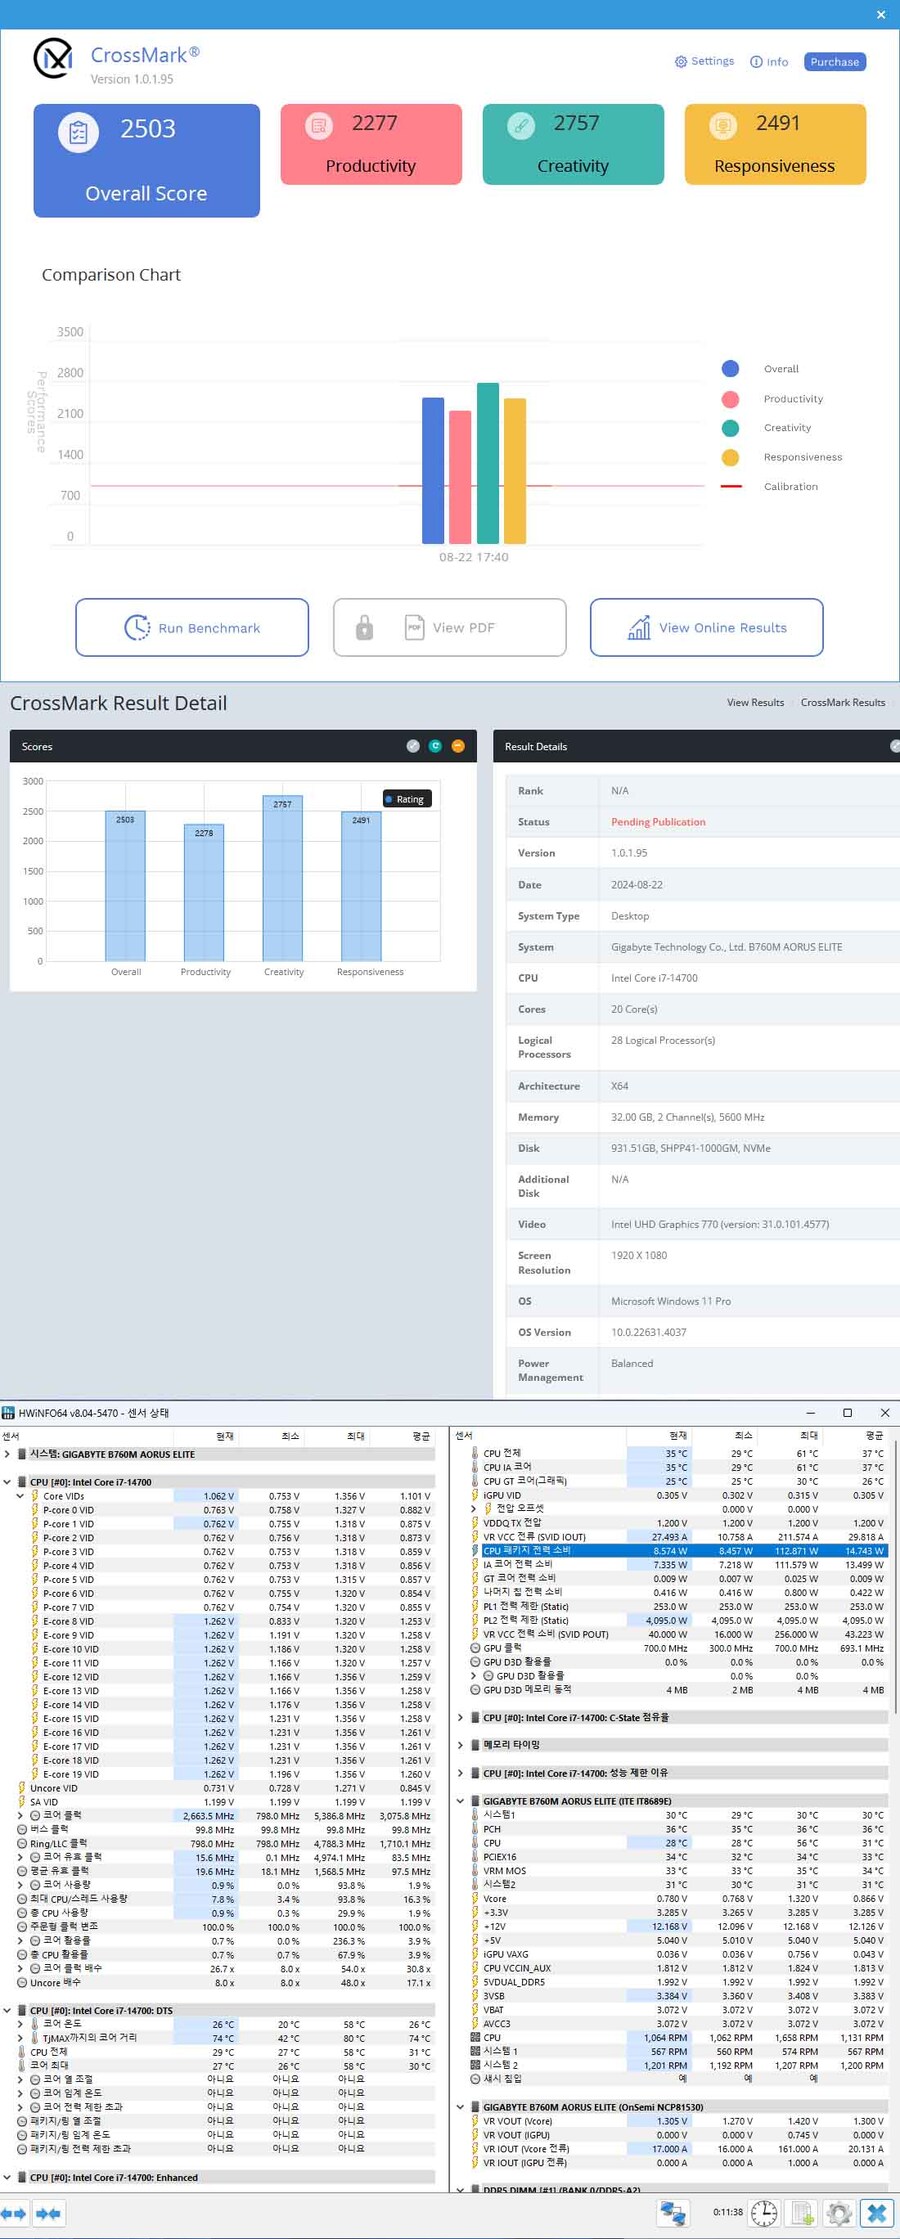Open HWiNFO sensor settings gear
Image resolution: width=900 pixels, height=2239 pixels.
coord(839,2213)
